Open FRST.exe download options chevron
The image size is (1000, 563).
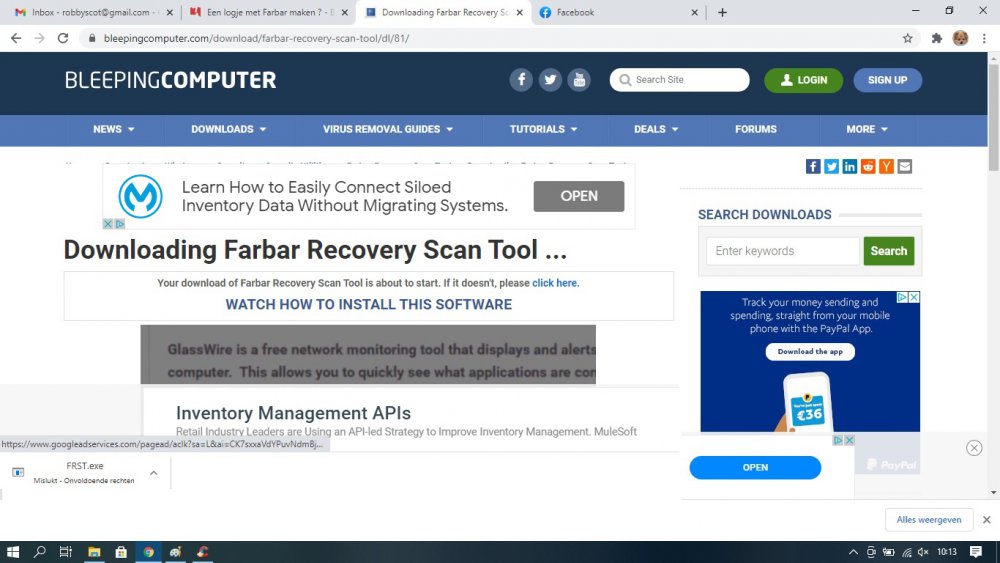pyautogui.click(x=154, y=473)
